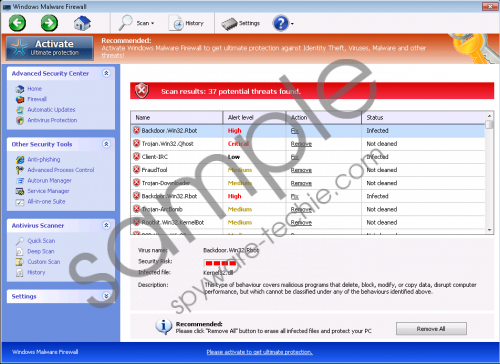
Task: Click the Custom Scan icon
Action: (x=20, y=262)
